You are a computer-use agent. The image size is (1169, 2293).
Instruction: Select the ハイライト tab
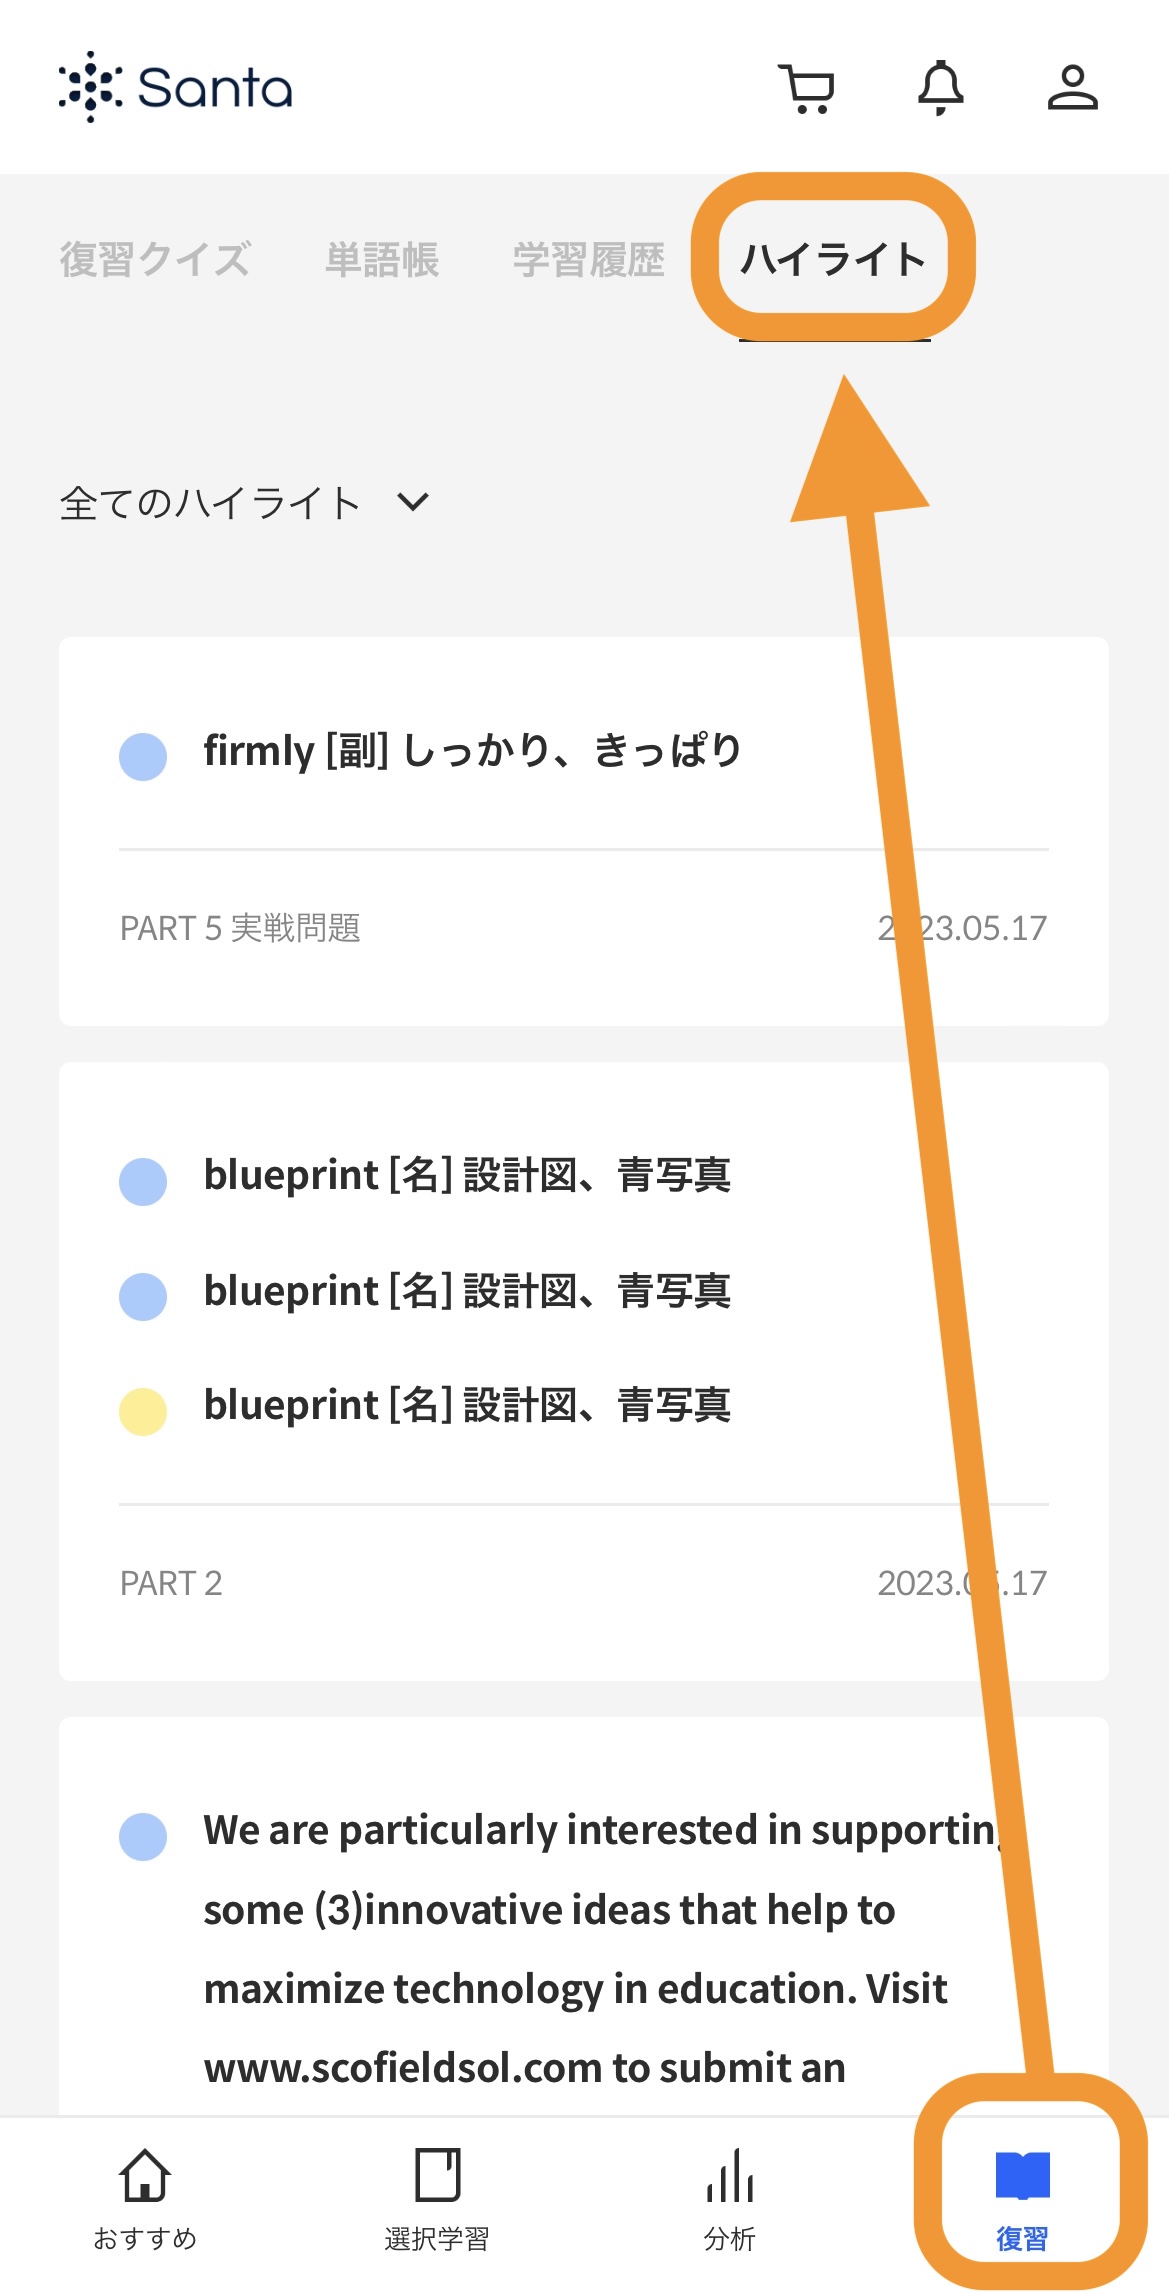coord(833,260)
